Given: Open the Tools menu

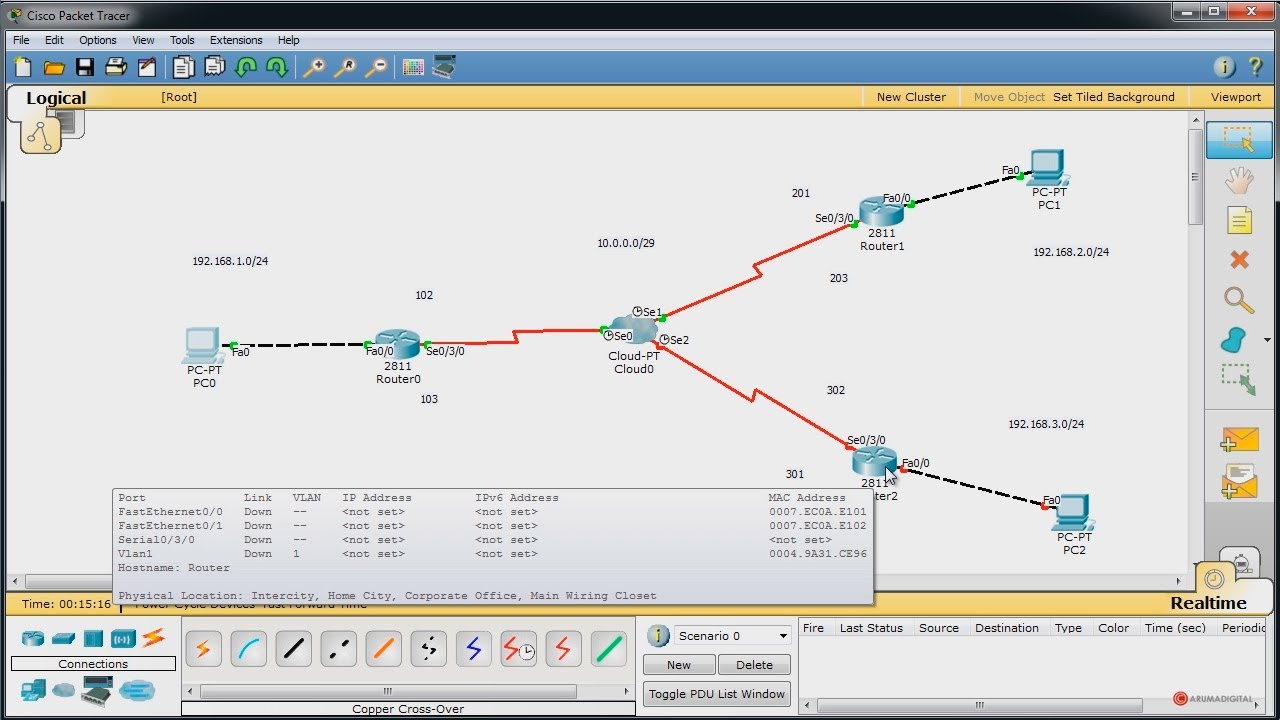Looking at the screenshot, I should coord(182,40).
